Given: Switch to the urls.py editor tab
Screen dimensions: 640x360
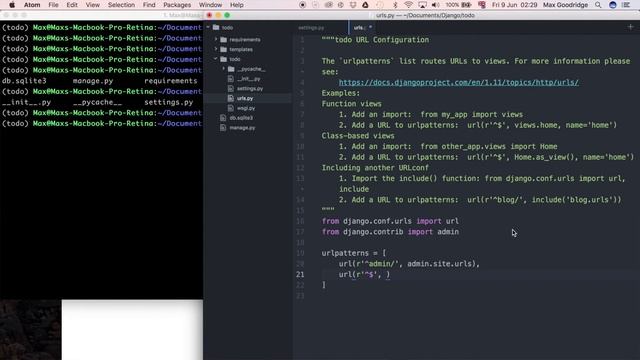Looking at the screenshot, I should [359, 28].
